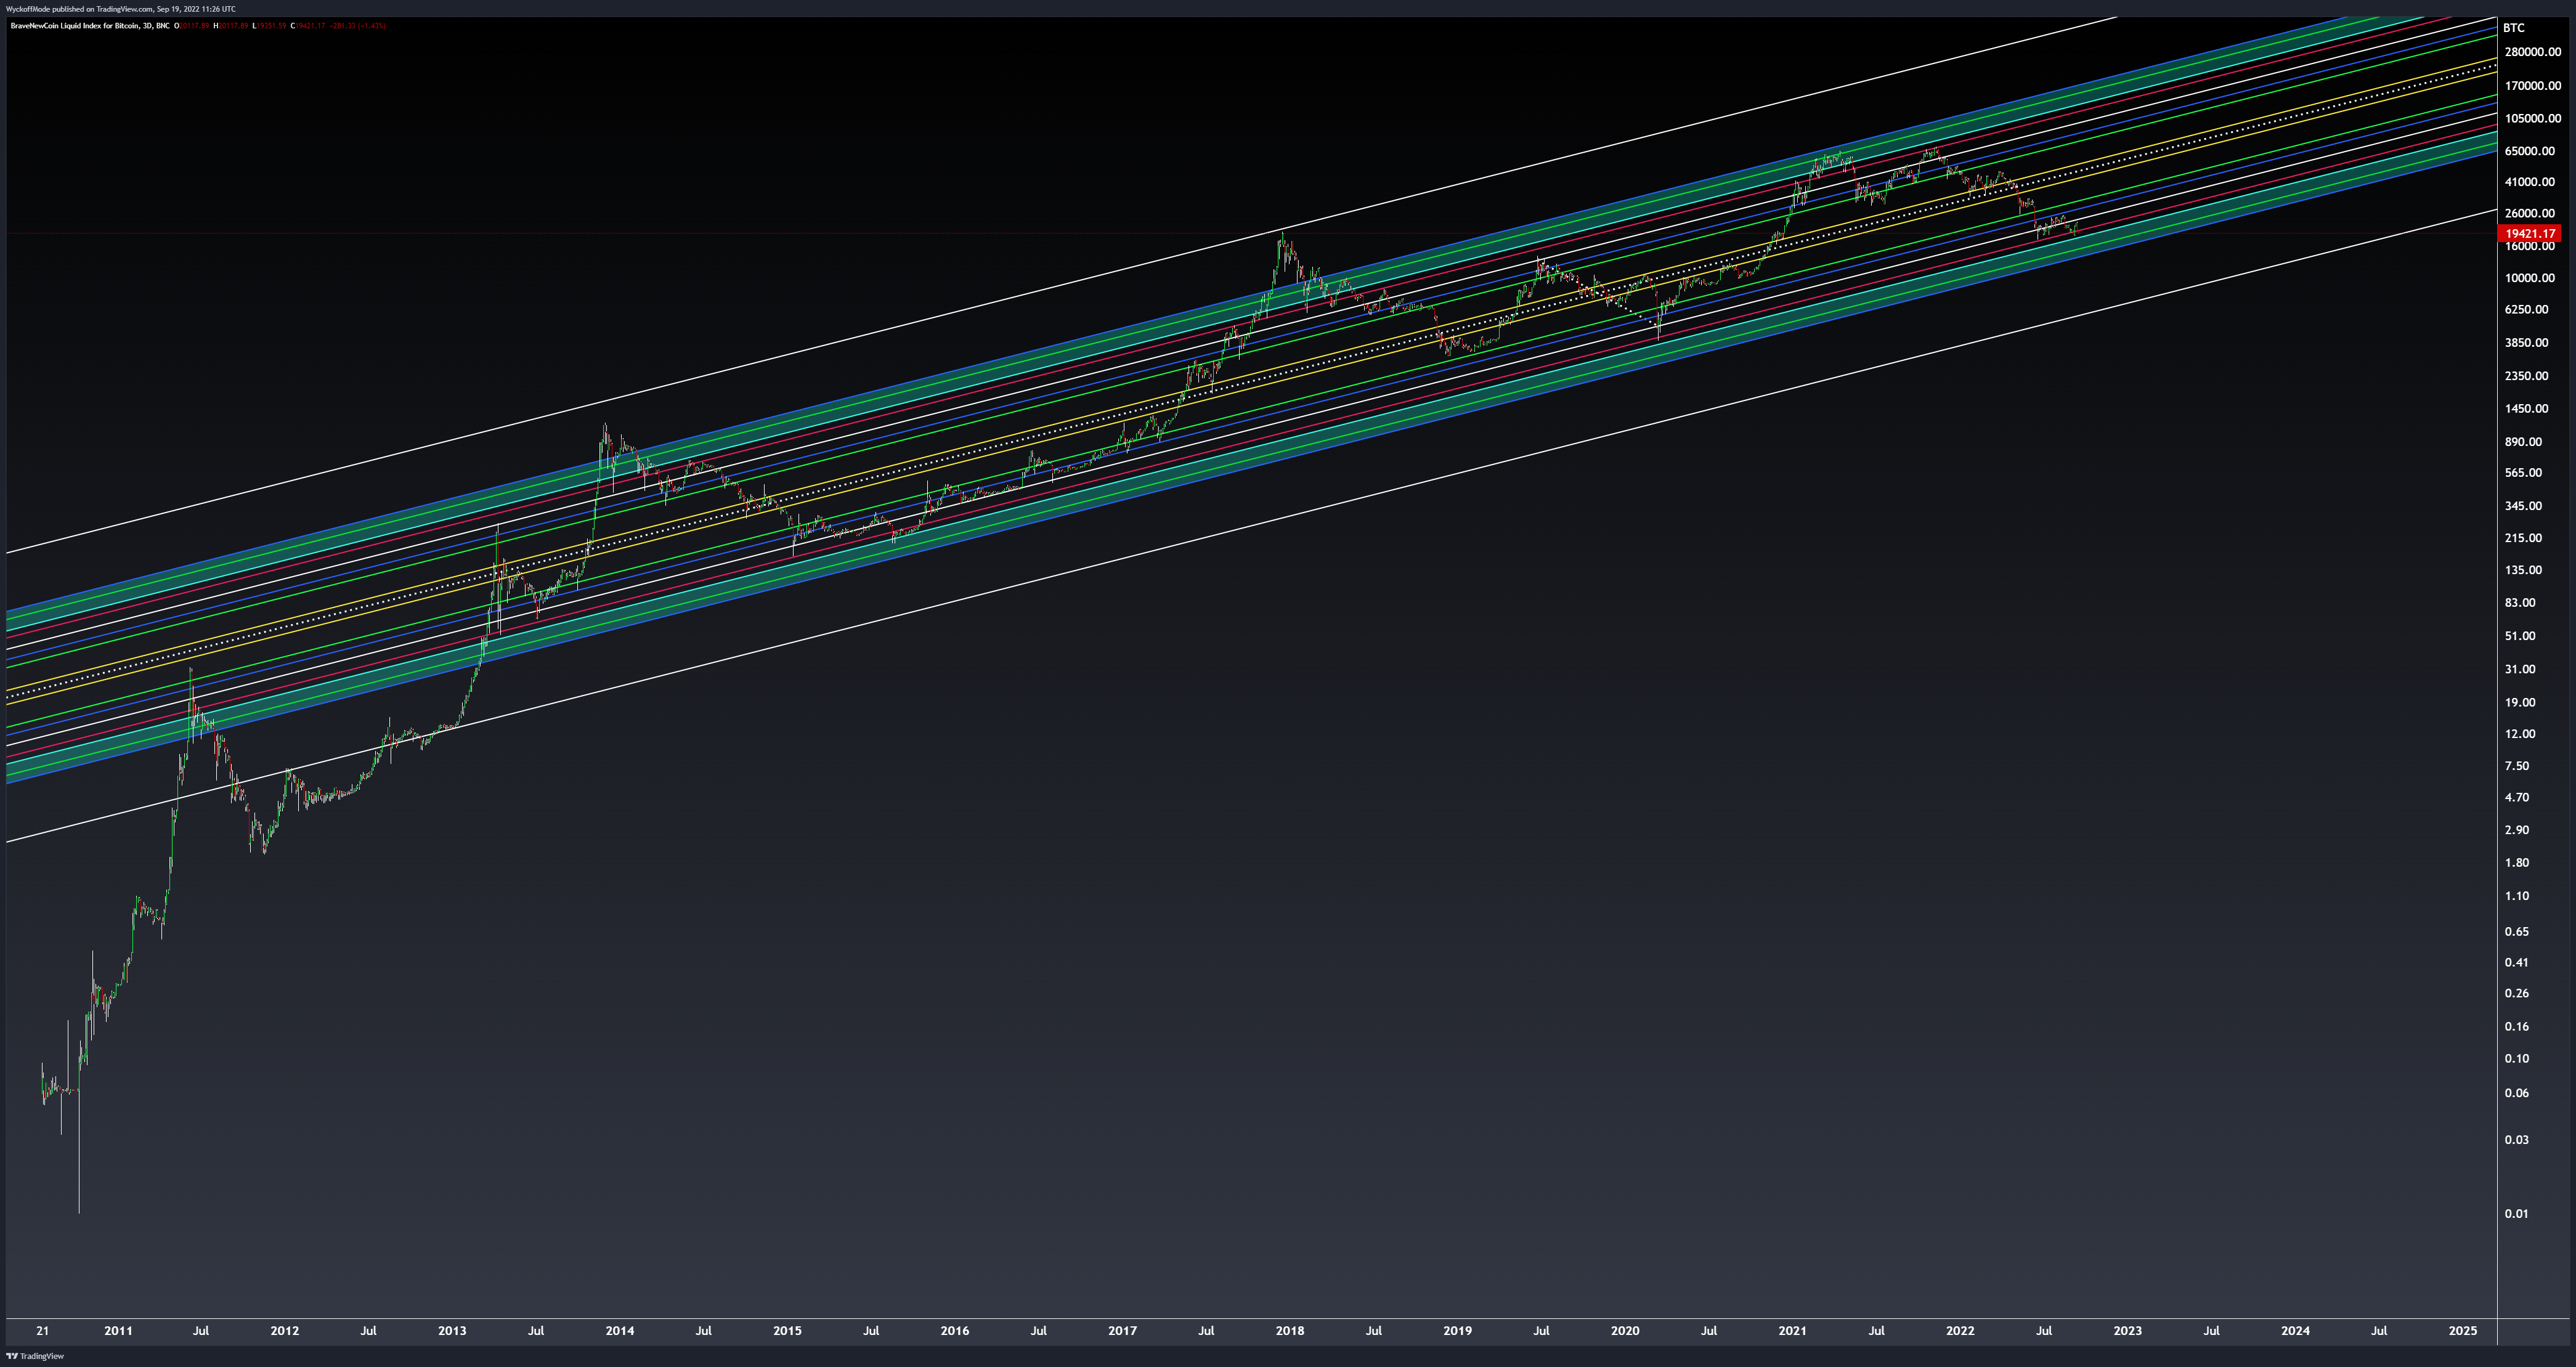Click the 345.00 price axis label
Image resolution: width=2576 pixels, height=1367 pixels.
click(x=2524, y=506)
